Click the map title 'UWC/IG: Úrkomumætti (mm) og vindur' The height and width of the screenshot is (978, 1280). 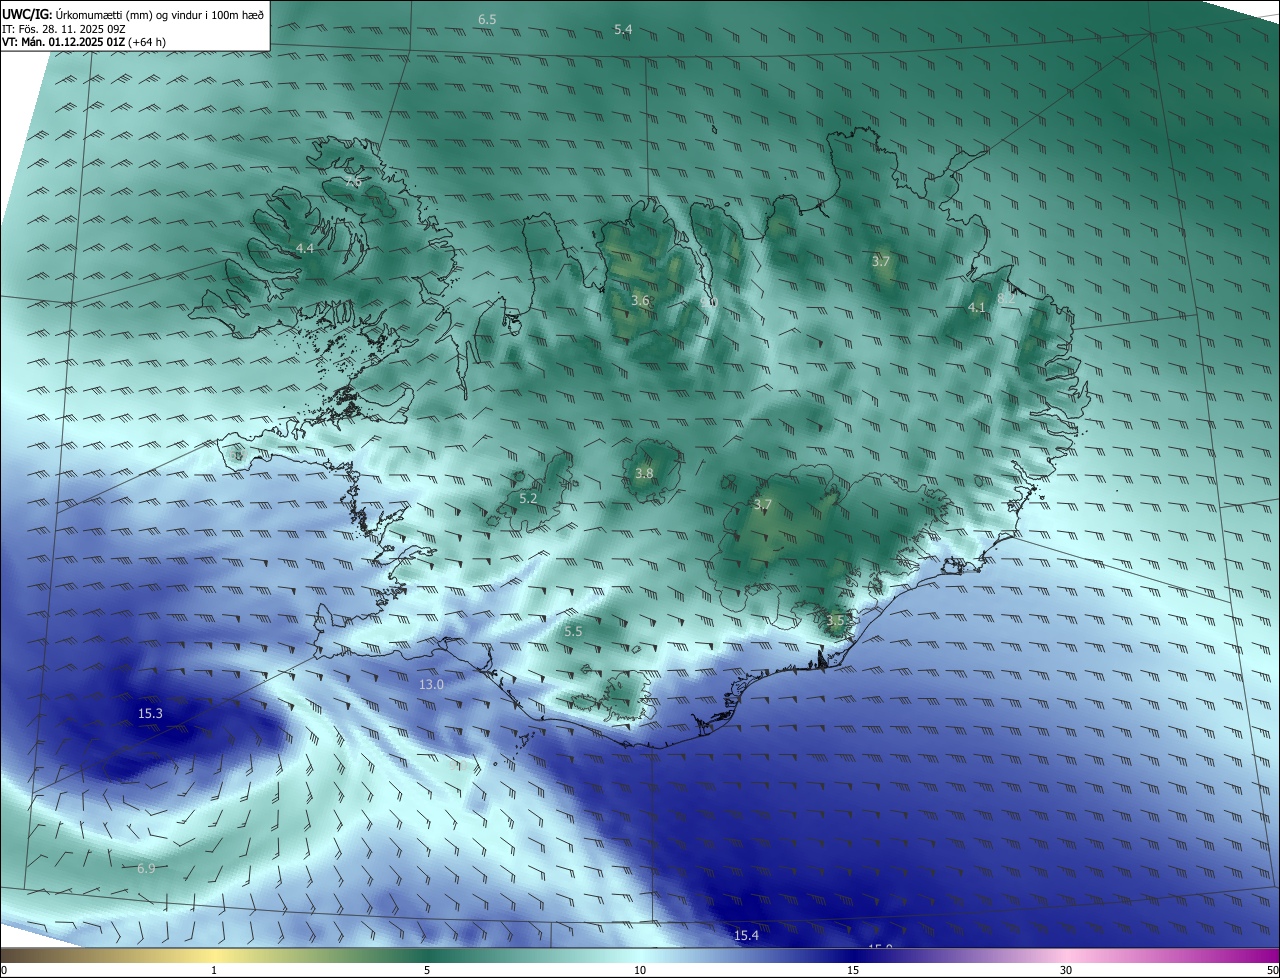coord(132,13)
